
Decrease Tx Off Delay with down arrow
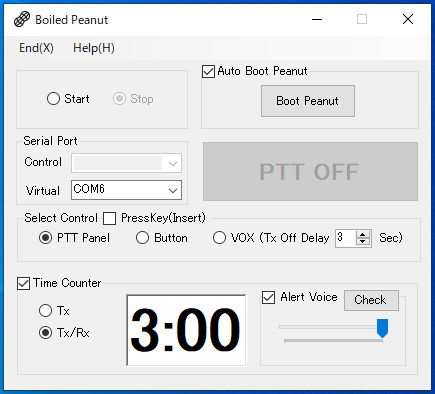pyautogui.click(x=363, y=242)
